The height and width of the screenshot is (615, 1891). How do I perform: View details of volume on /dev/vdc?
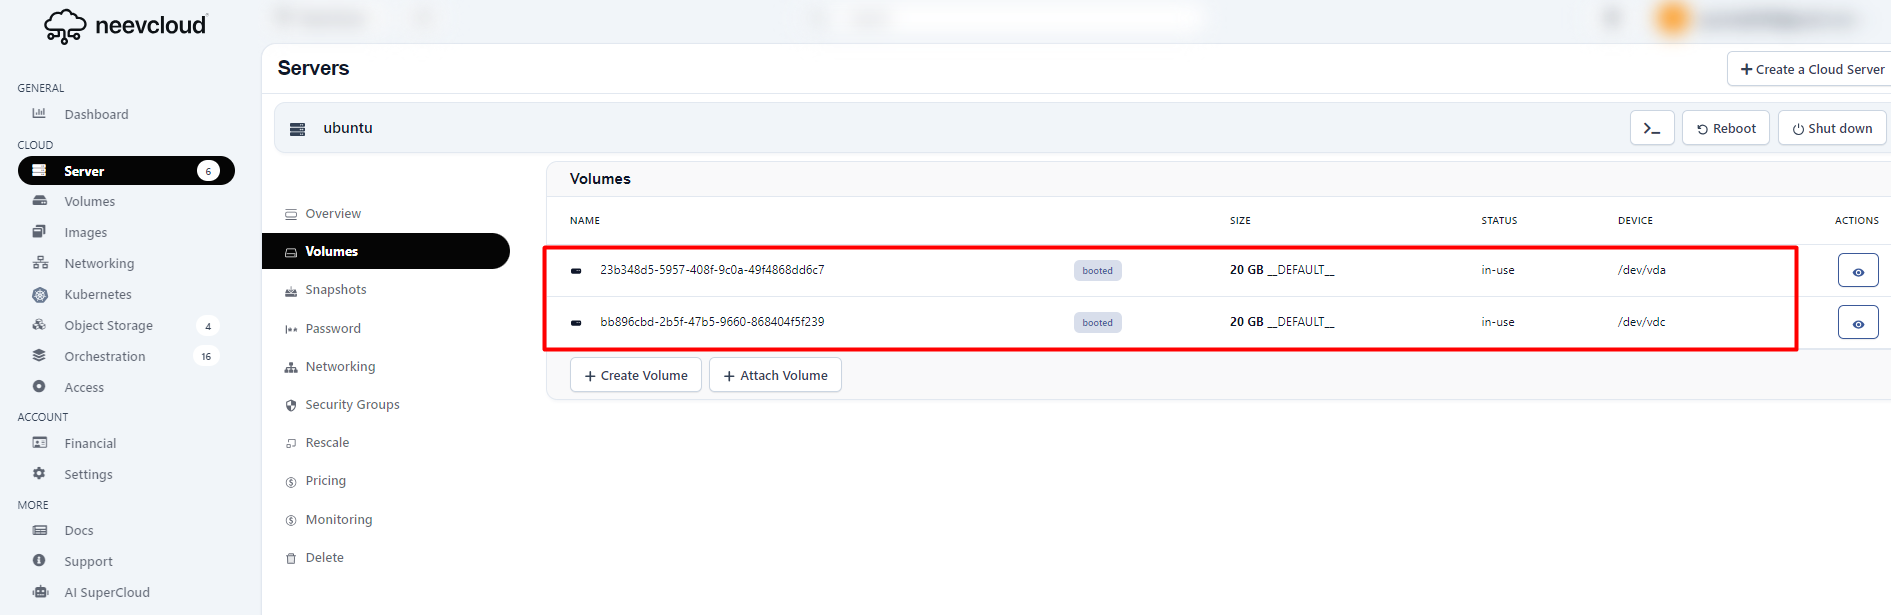coord(1857,323)
